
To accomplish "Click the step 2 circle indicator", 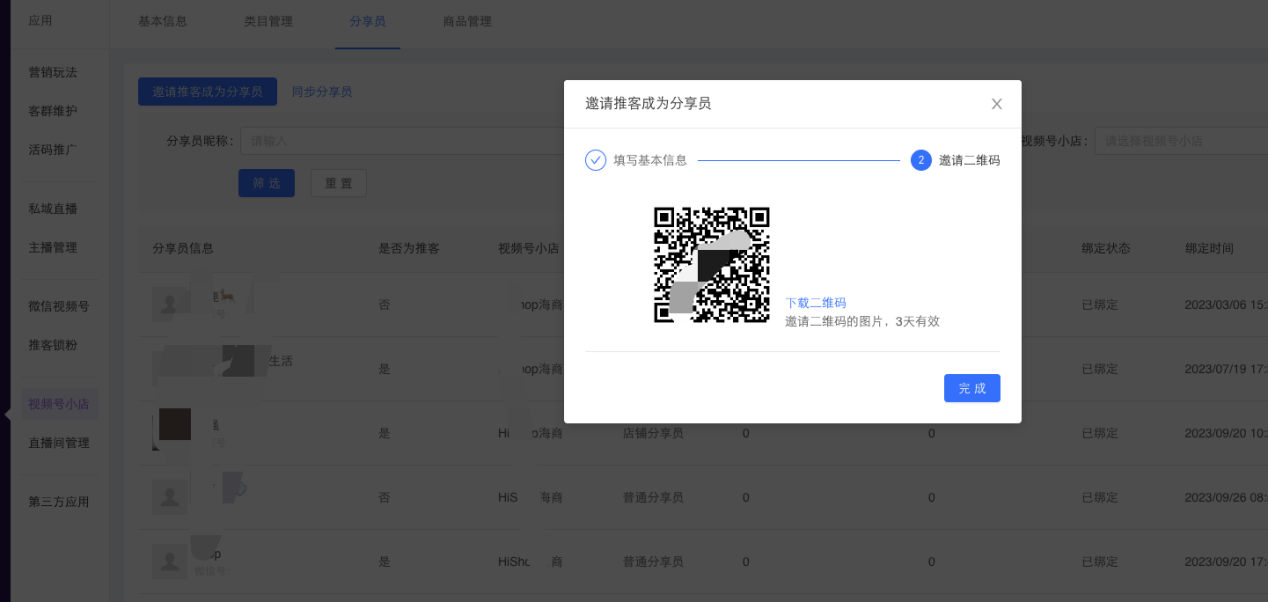I will [921, 160].
